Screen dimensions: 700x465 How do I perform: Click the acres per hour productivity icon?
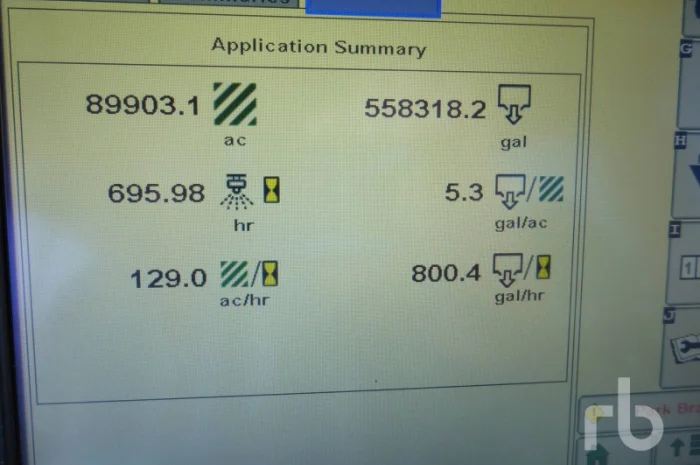[x=249, y=274]
